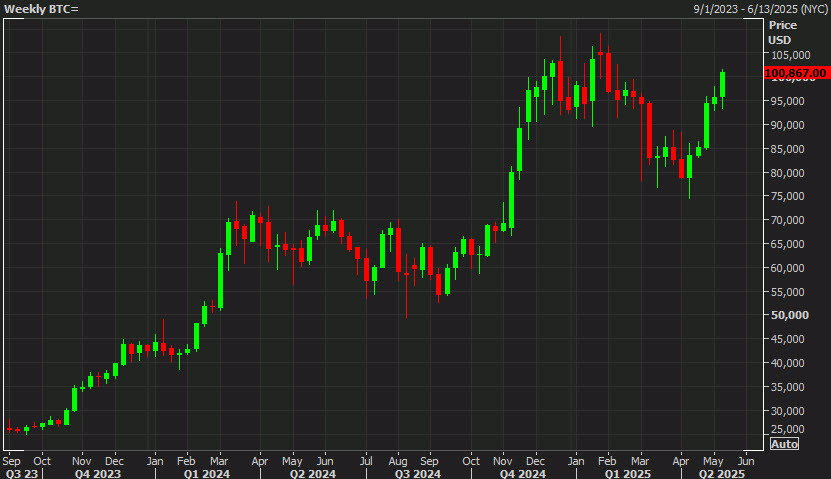Click the Sep 2023 label at axis start

pos(13,461)
